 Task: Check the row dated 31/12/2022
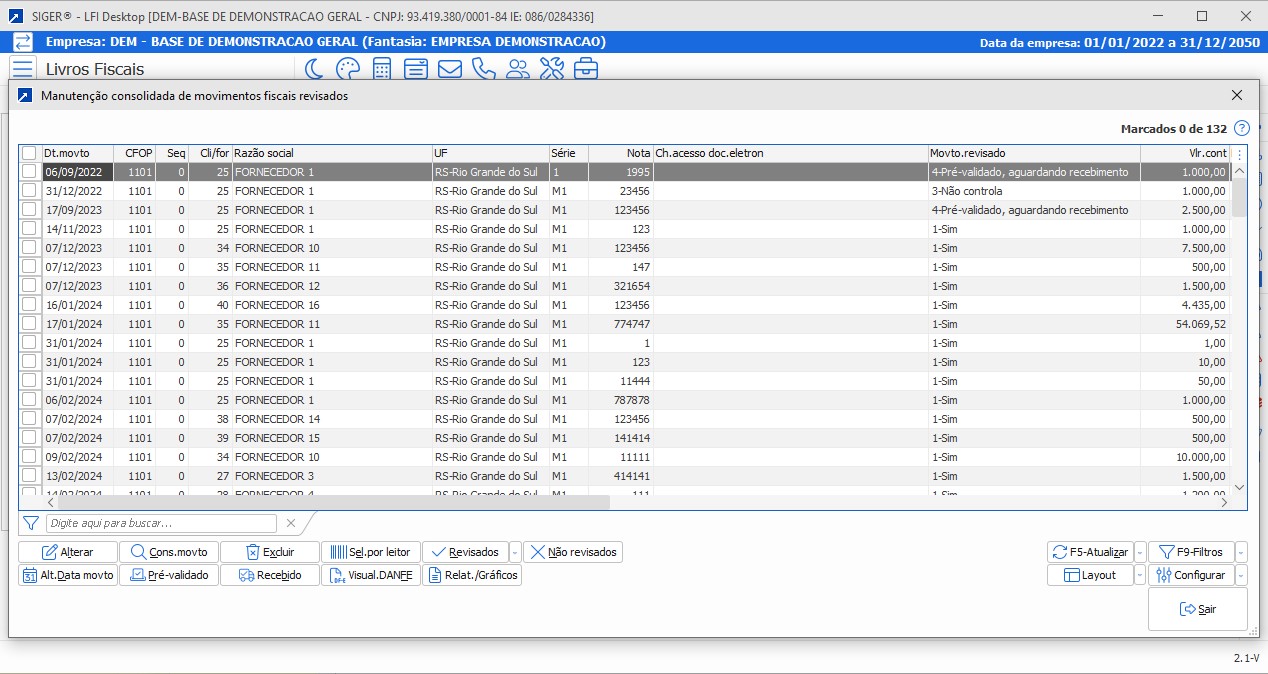point(30,191)
